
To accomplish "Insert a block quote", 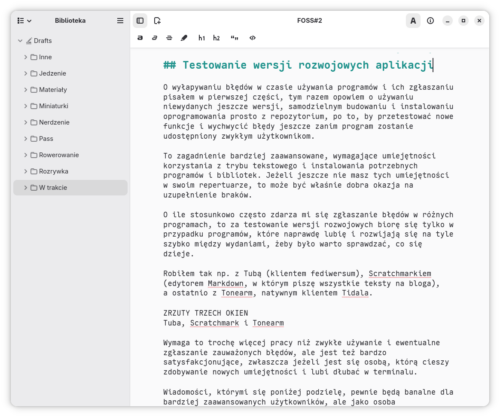I will (234, 38).
